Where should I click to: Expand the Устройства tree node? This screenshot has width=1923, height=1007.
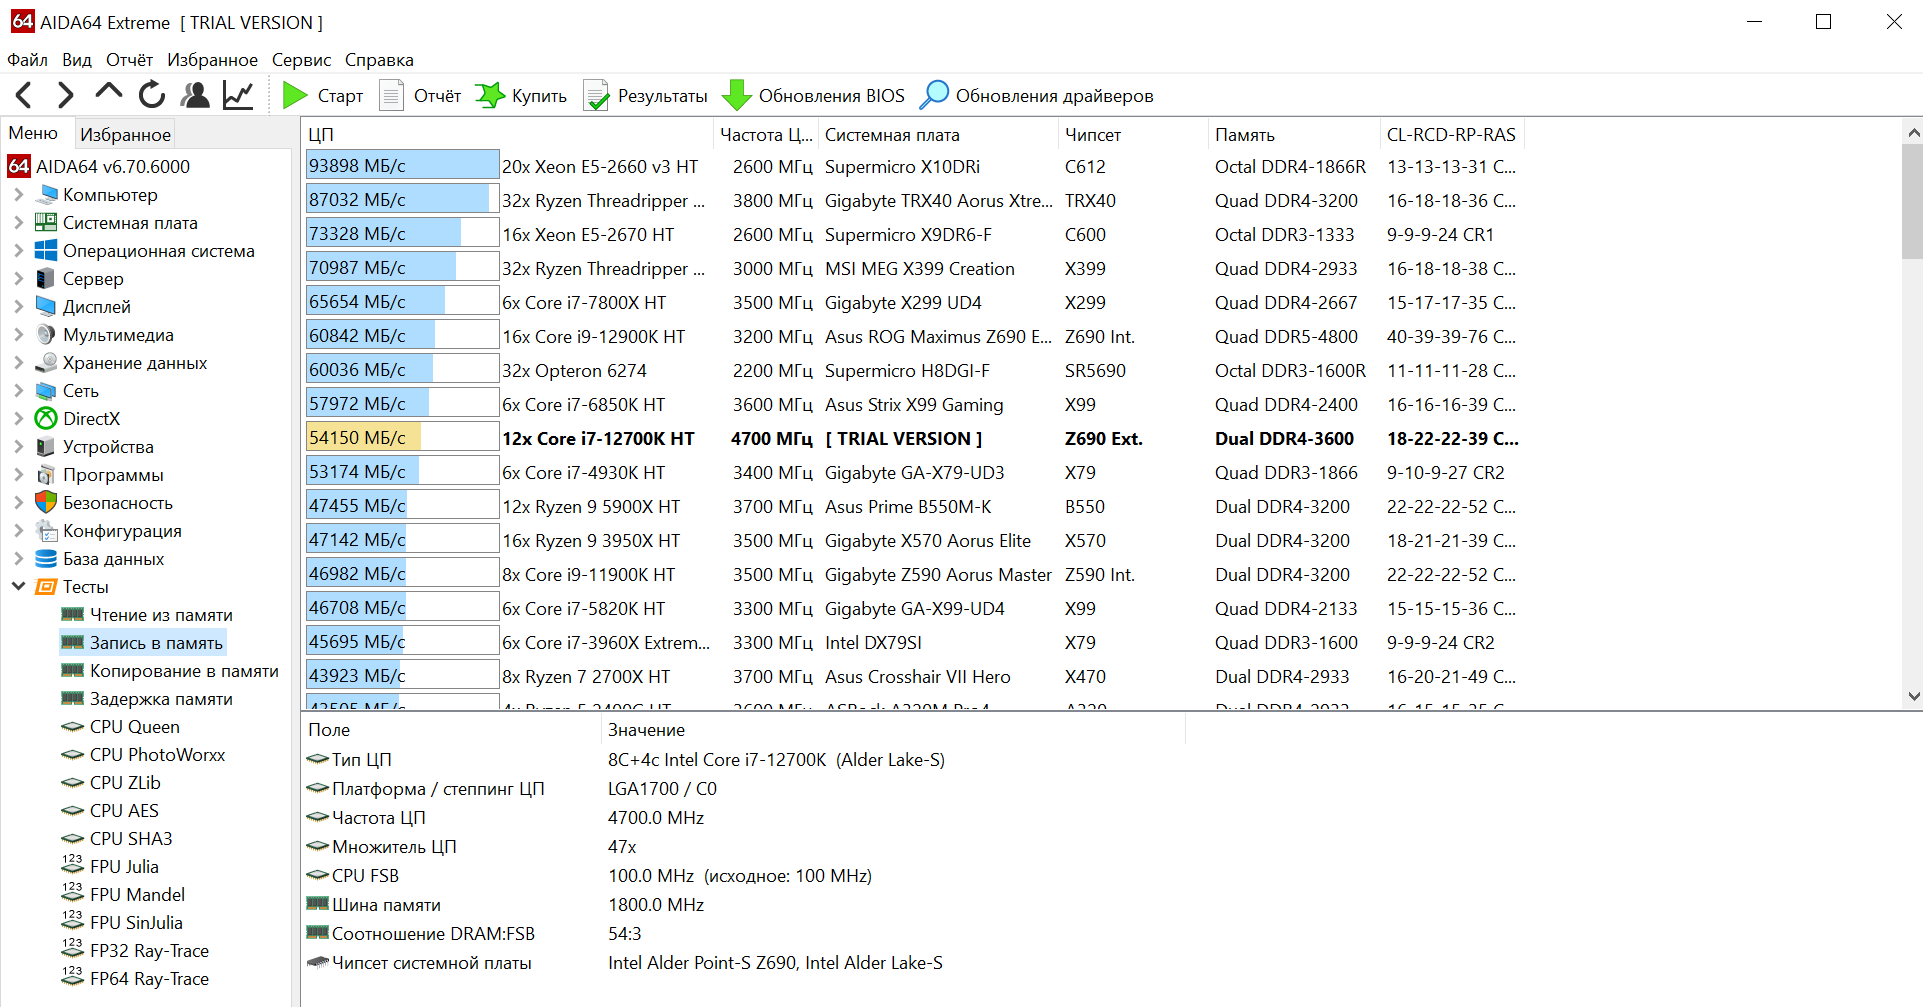click(x=19, y=446)
